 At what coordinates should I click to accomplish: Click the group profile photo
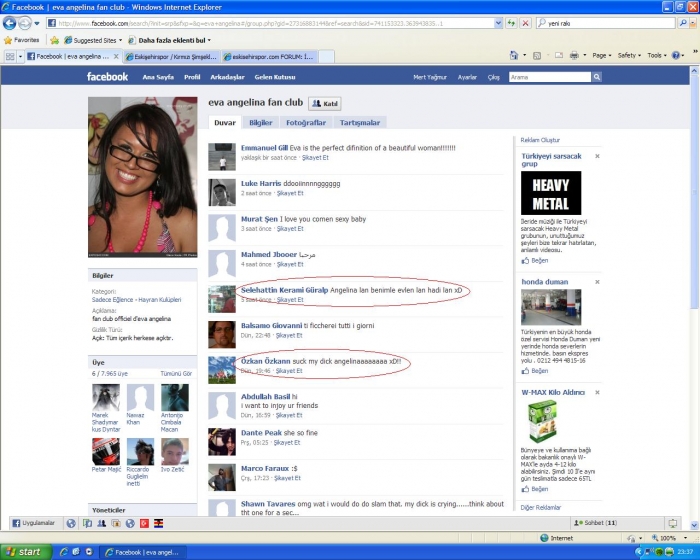point(142,177)
